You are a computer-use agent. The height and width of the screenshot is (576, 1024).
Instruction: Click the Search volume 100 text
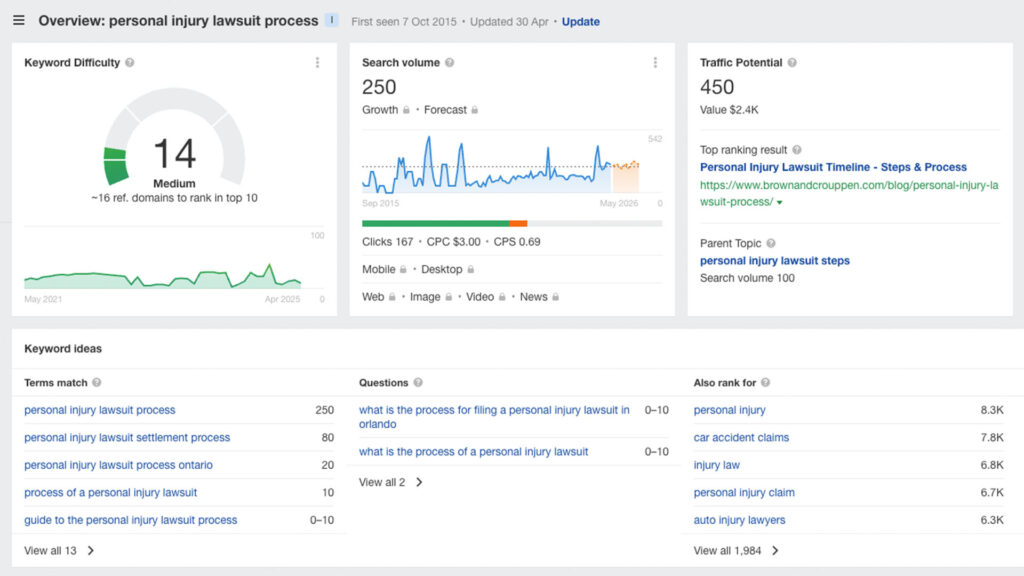(747, 278)
